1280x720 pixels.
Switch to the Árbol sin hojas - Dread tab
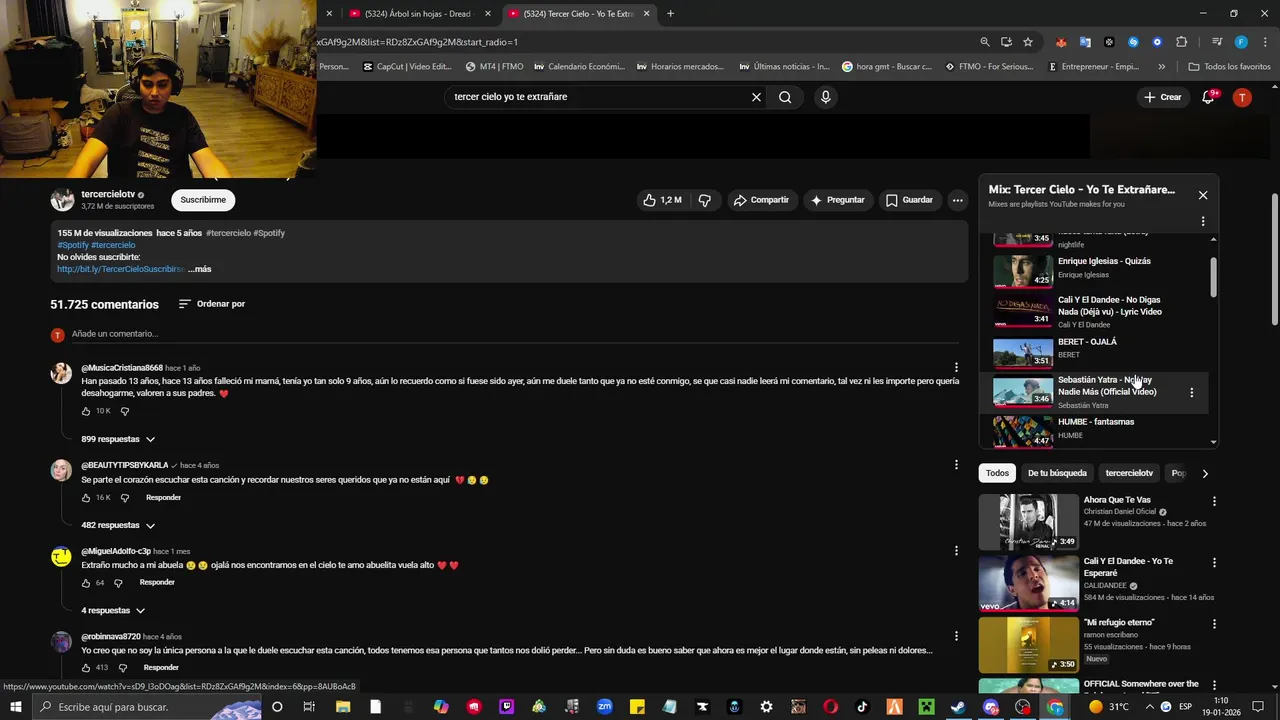[418, 14]
